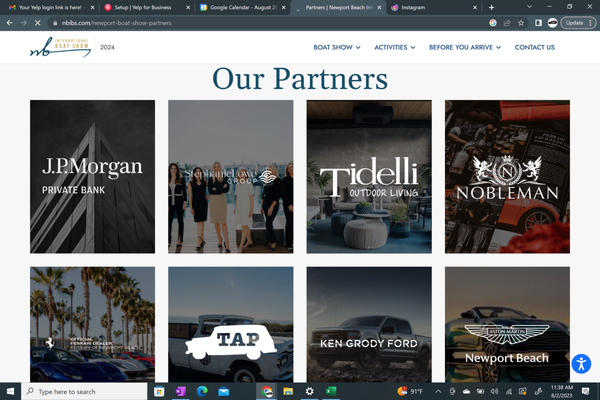Stop loading the page with the X button

(x=38, y=23)
